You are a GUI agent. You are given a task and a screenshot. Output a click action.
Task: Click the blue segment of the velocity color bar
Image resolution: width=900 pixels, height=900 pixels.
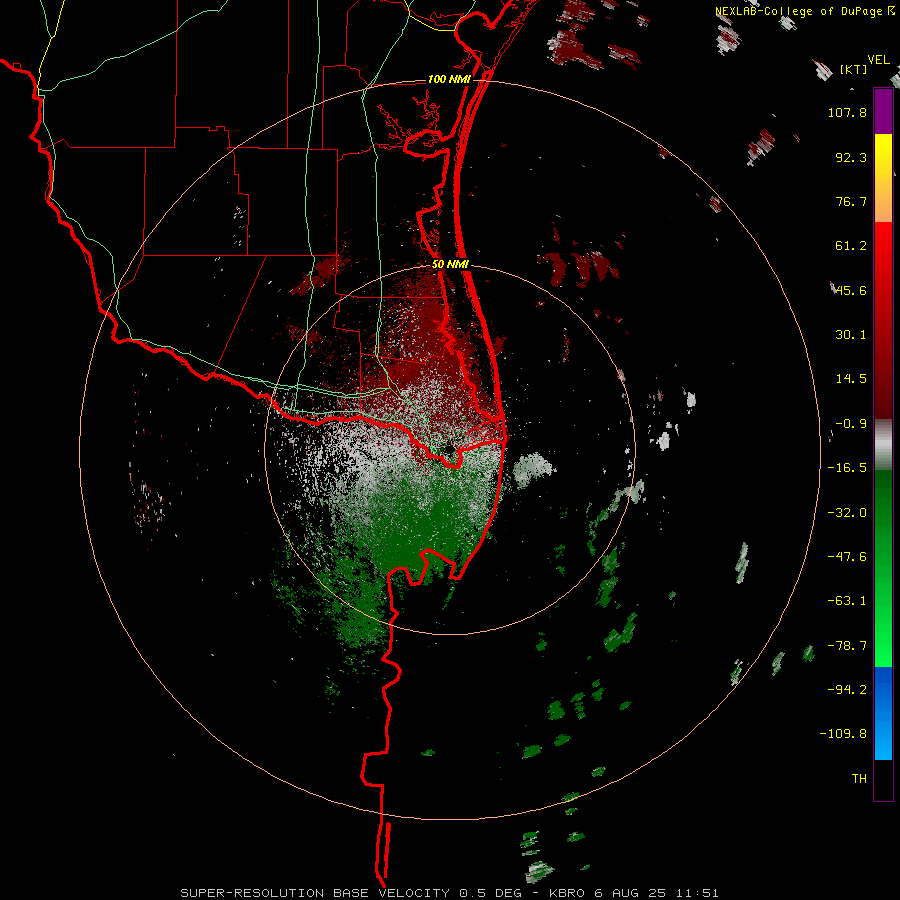click(883, 713)
